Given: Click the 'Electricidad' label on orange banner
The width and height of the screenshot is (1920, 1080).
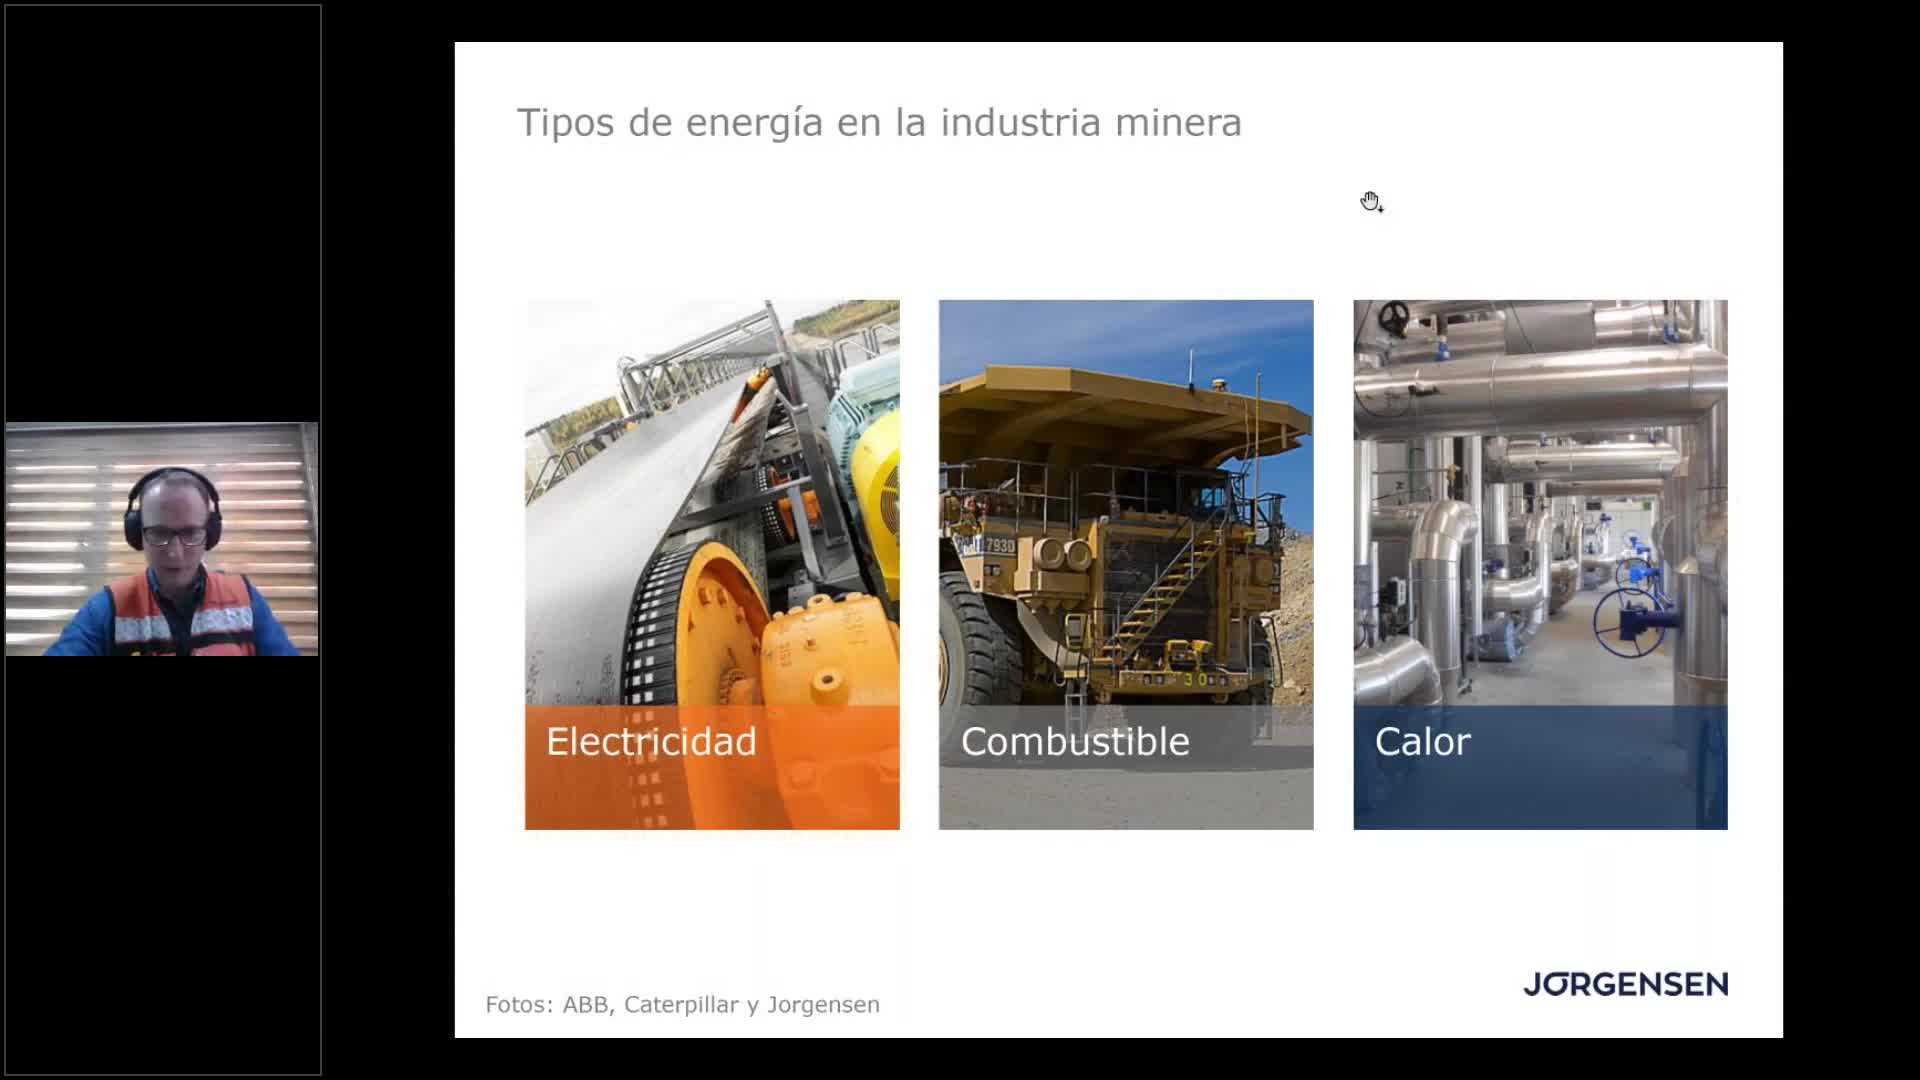Looking at the screenshot, I should click(651, 742).
